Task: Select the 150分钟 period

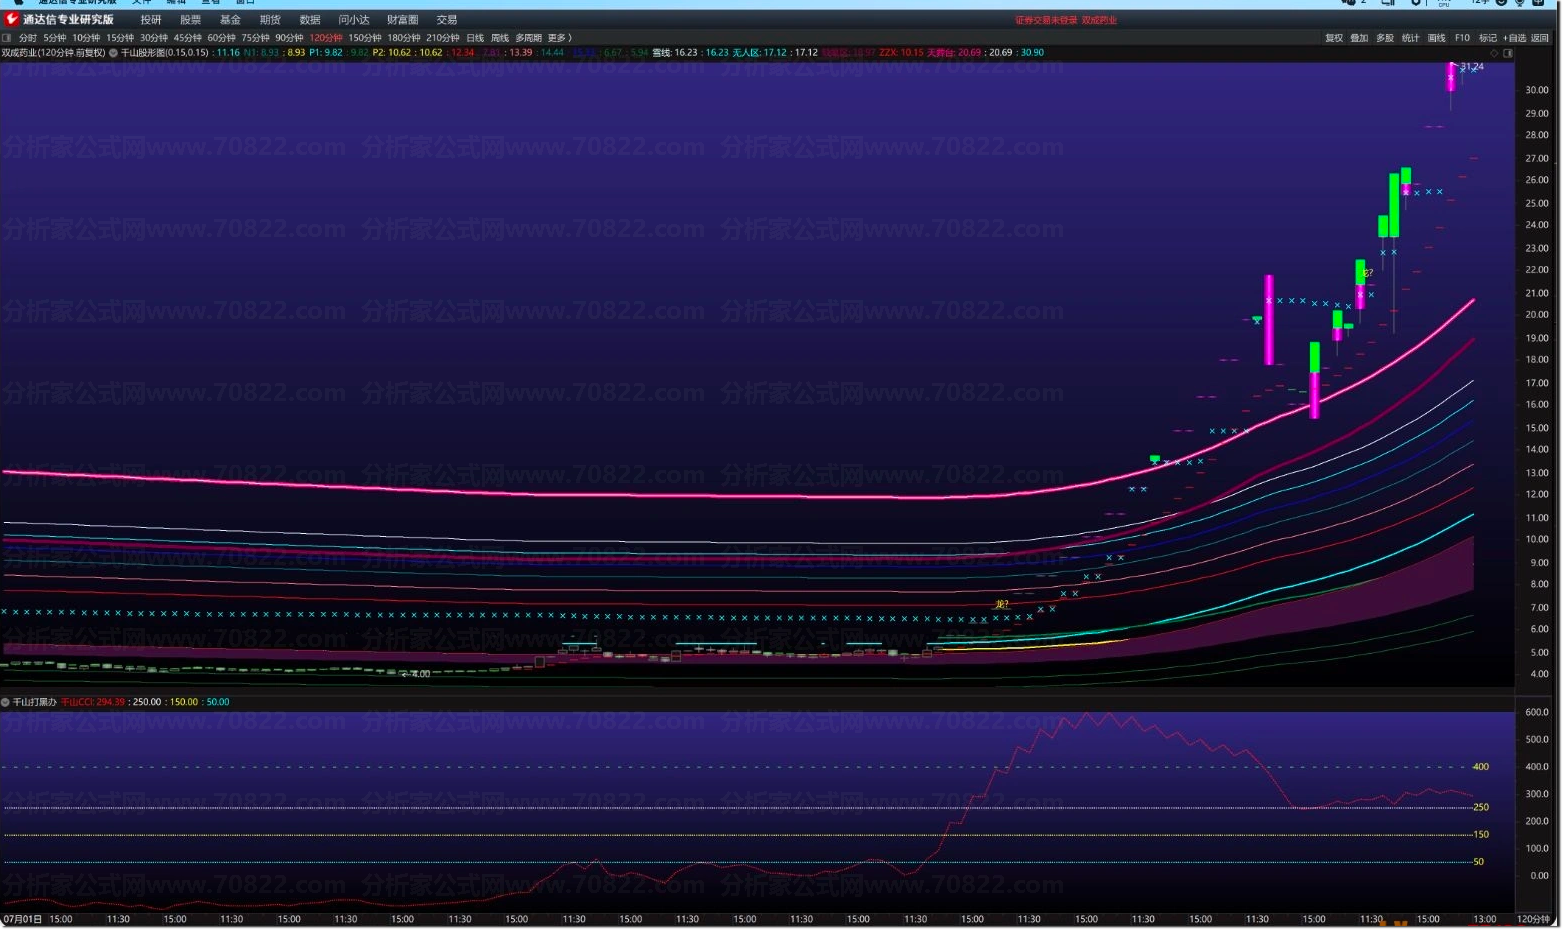Action: coord(365,38)
